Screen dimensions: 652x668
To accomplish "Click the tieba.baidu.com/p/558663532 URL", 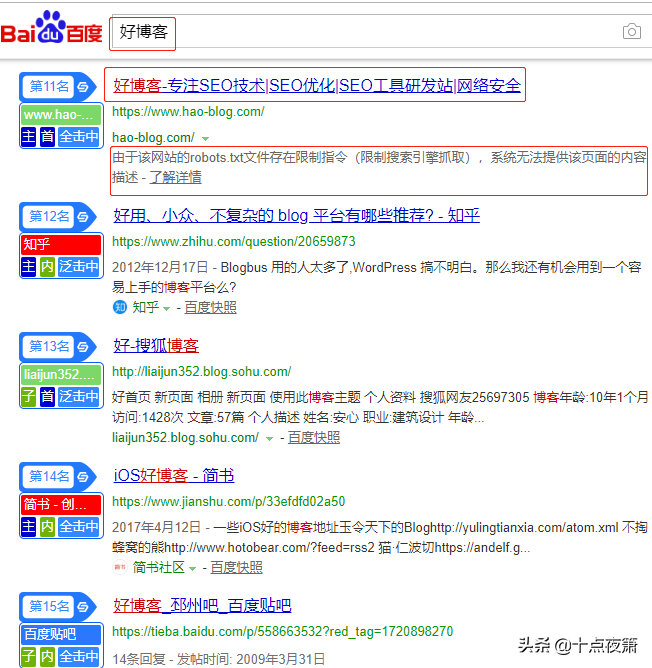I will 283,631.
